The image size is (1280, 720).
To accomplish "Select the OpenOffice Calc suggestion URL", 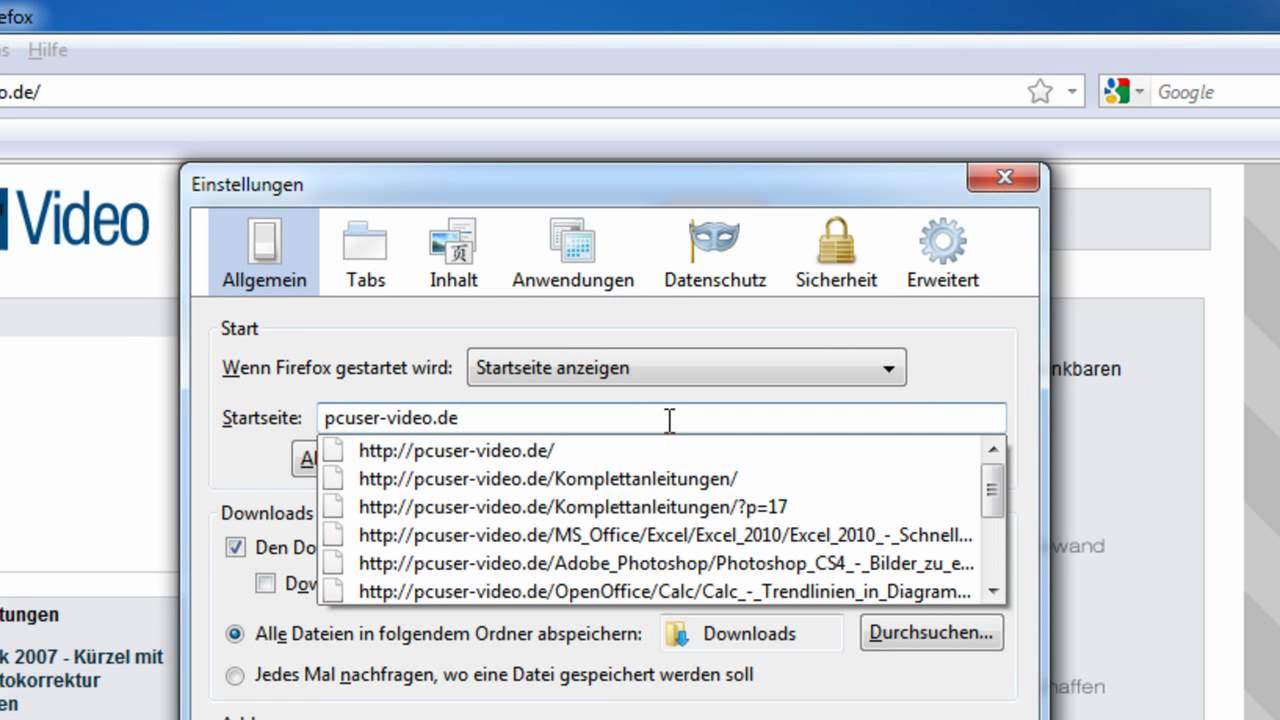I will click(648, 591).
